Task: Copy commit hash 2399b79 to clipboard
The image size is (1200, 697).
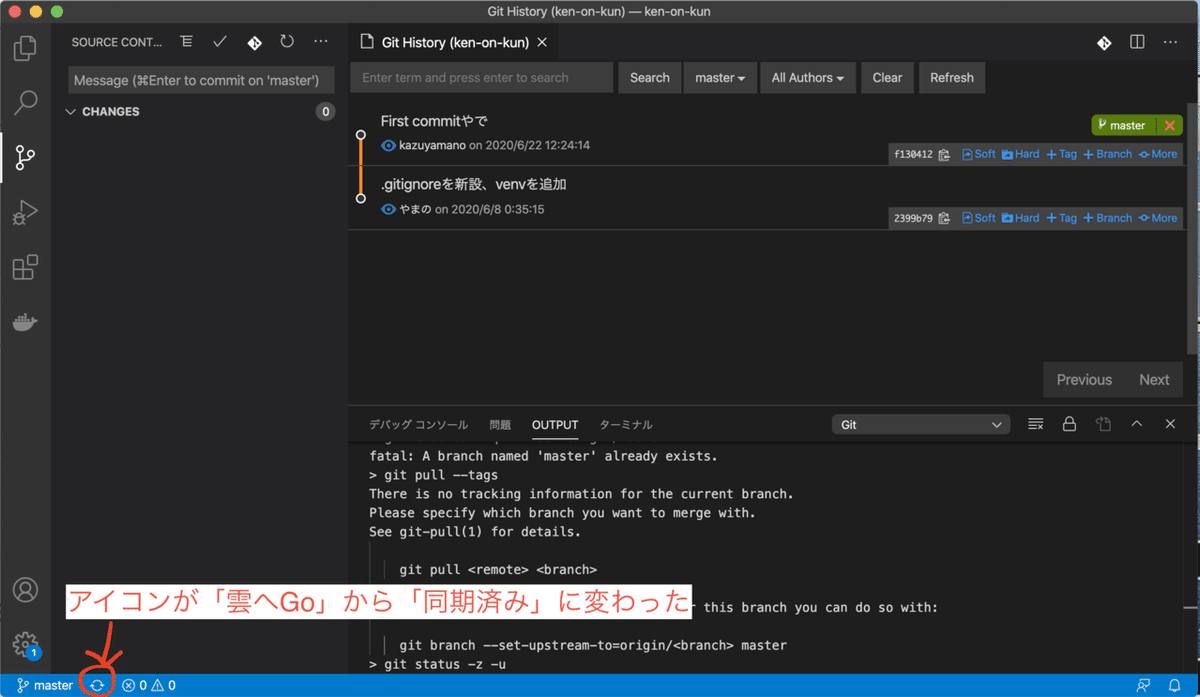Action: click(944, 219)
